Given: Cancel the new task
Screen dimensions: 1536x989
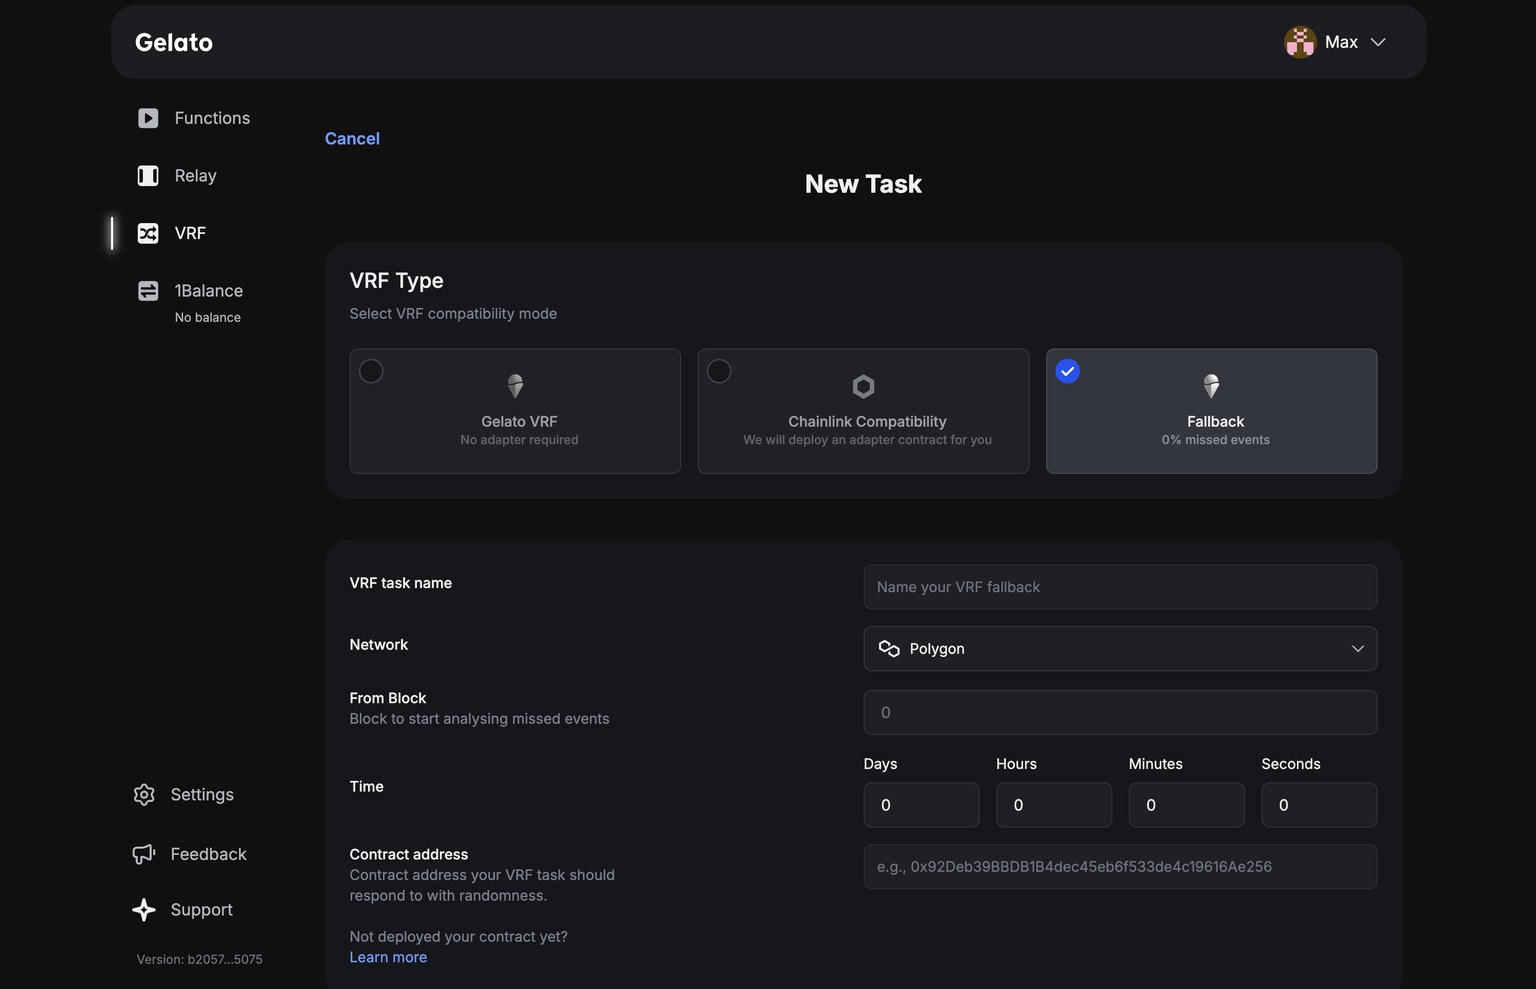Looking at the screenshot, I should click(352, 139).
